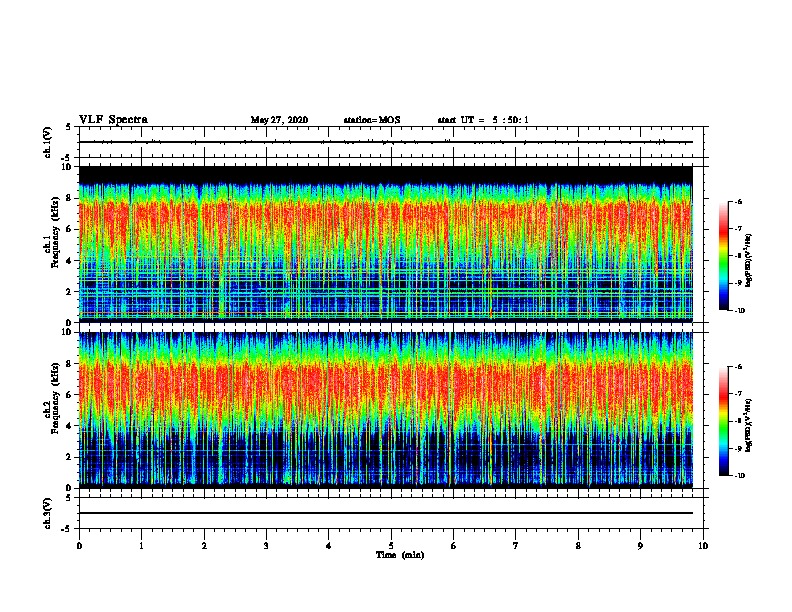Screen dimensions: 792x612
Task: Click the ch.3 voltage waveform trace
Action: [386, 513]
